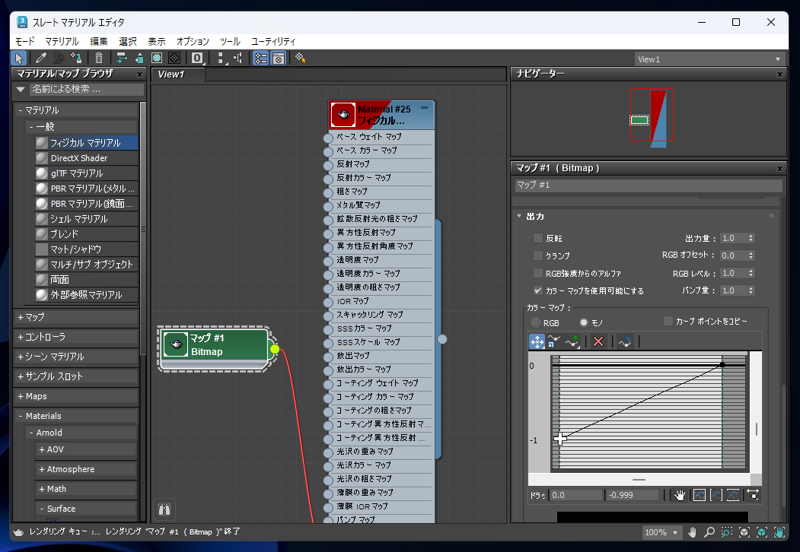The height and width of the screenshot is (552, 800).
Task: Open browser options triangle beside search
Action: (20, 89)
